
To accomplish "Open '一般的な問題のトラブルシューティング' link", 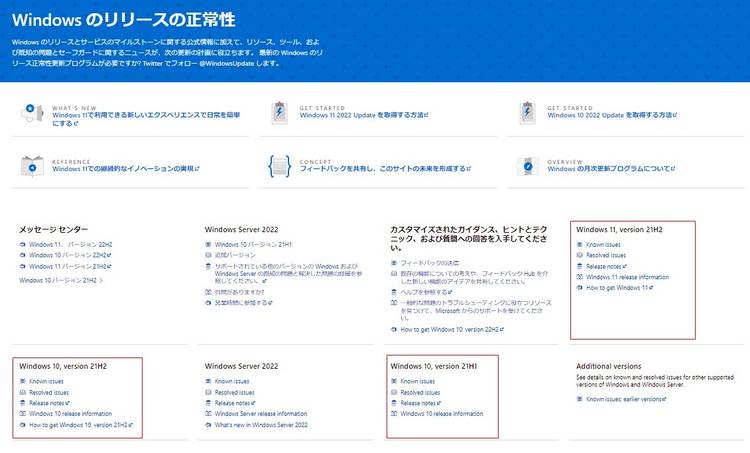I will click(x=475, y=310).
